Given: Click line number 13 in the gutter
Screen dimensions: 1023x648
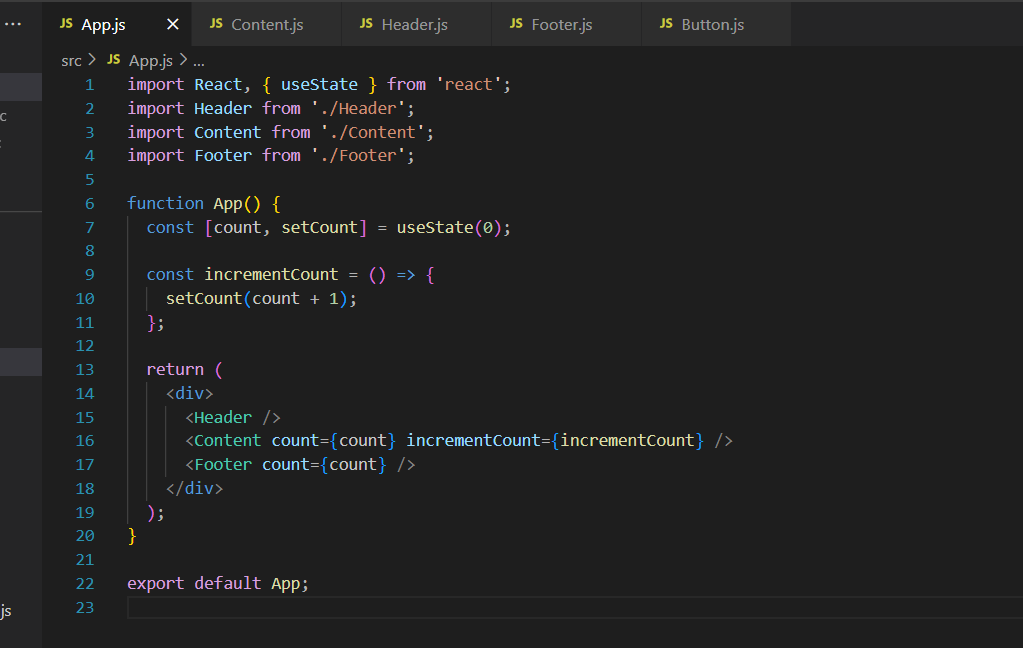Looking at the screenshot, I should 85,370.
